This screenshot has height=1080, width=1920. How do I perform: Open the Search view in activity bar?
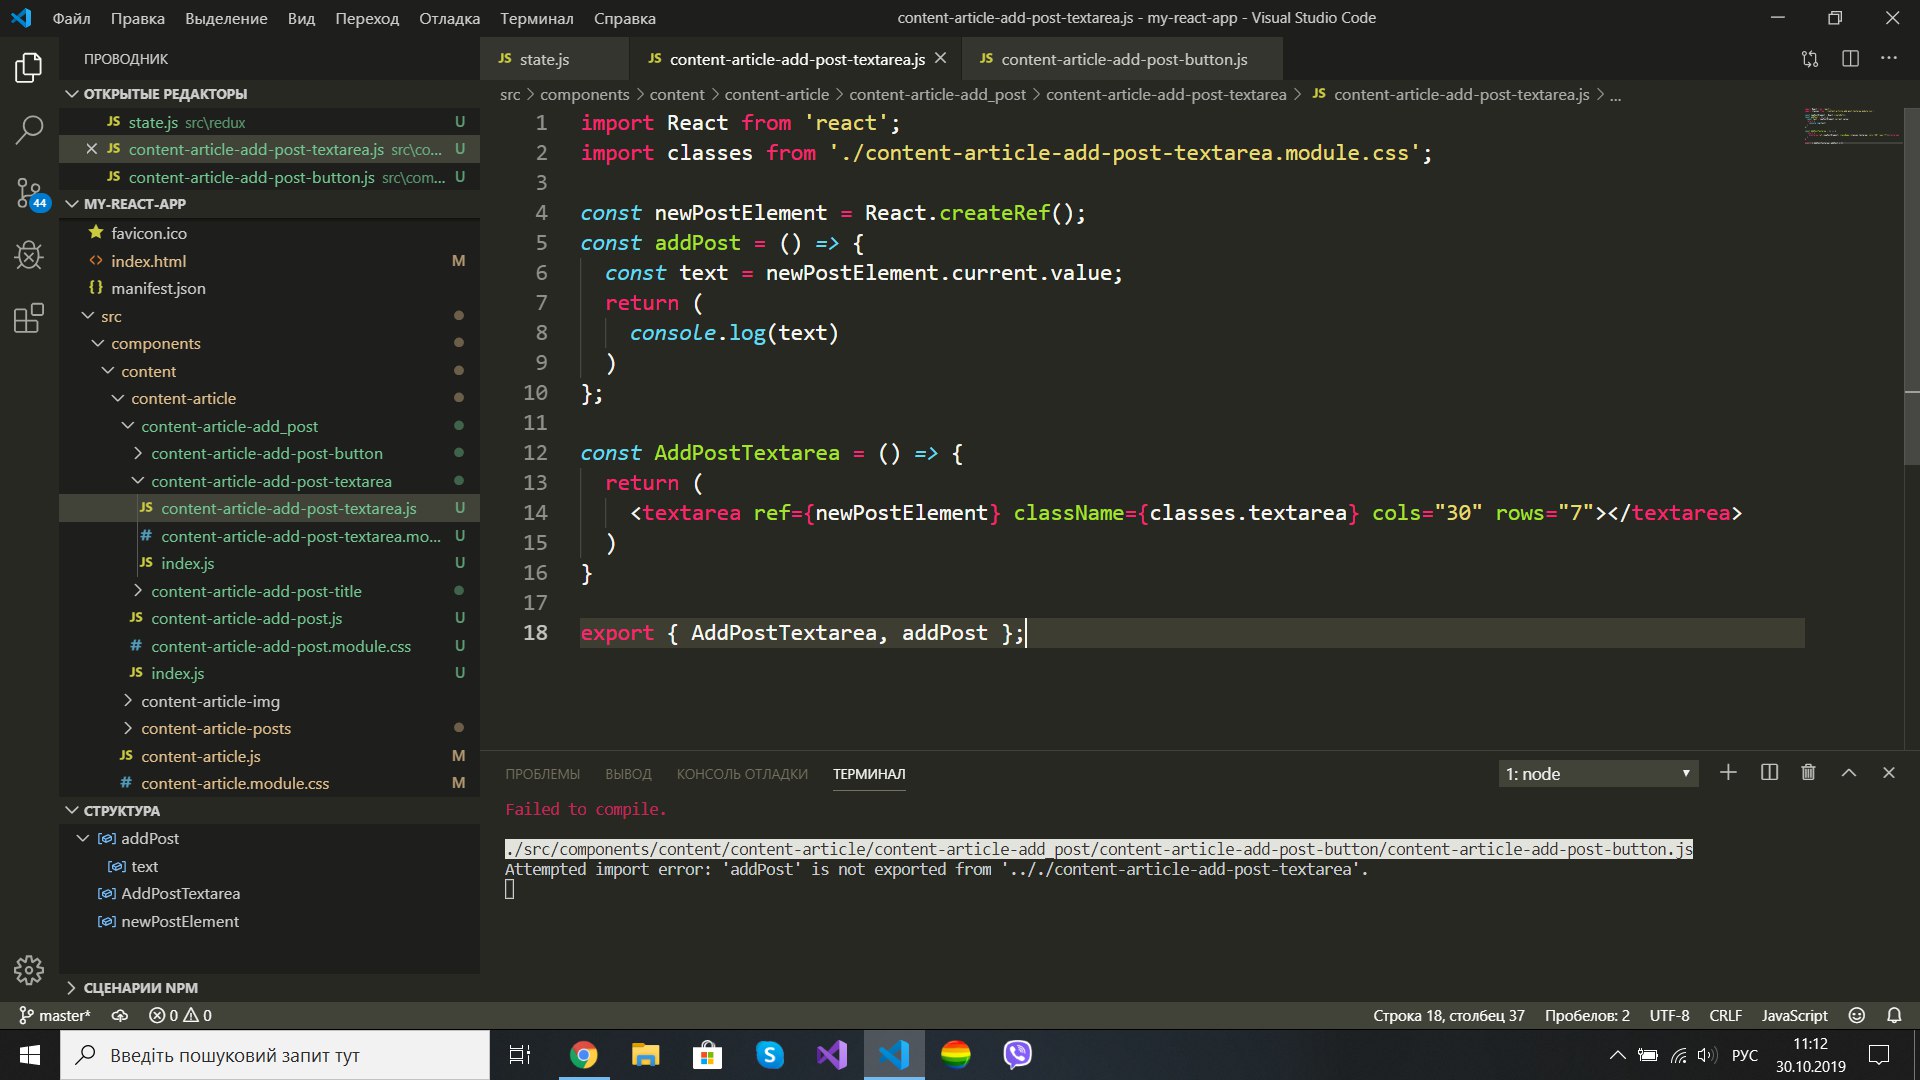pyautogui.click(x=29, y=129)
